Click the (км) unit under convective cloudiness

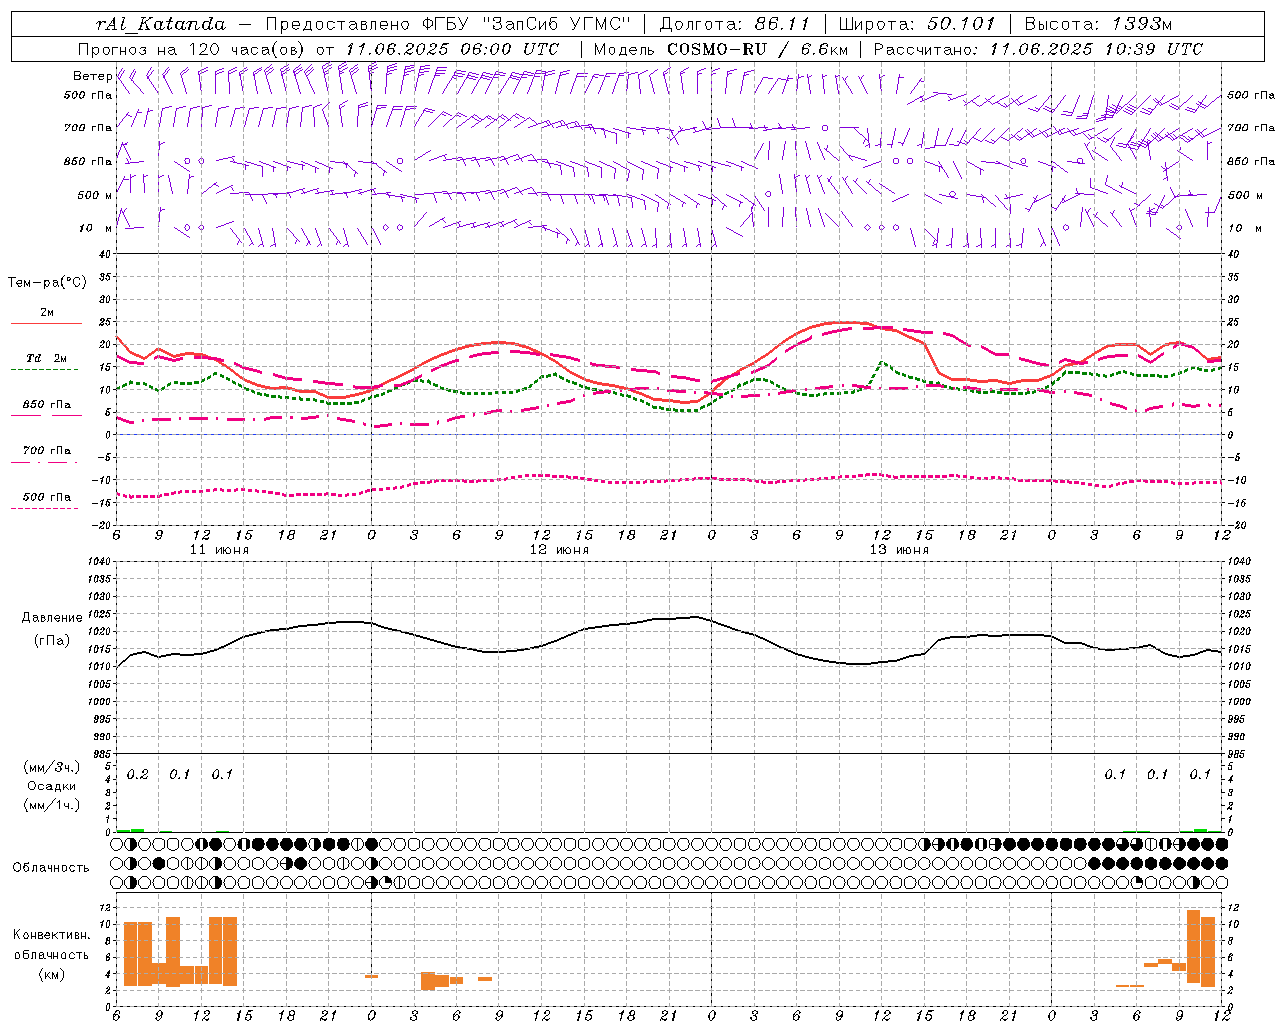pos(51,974)
